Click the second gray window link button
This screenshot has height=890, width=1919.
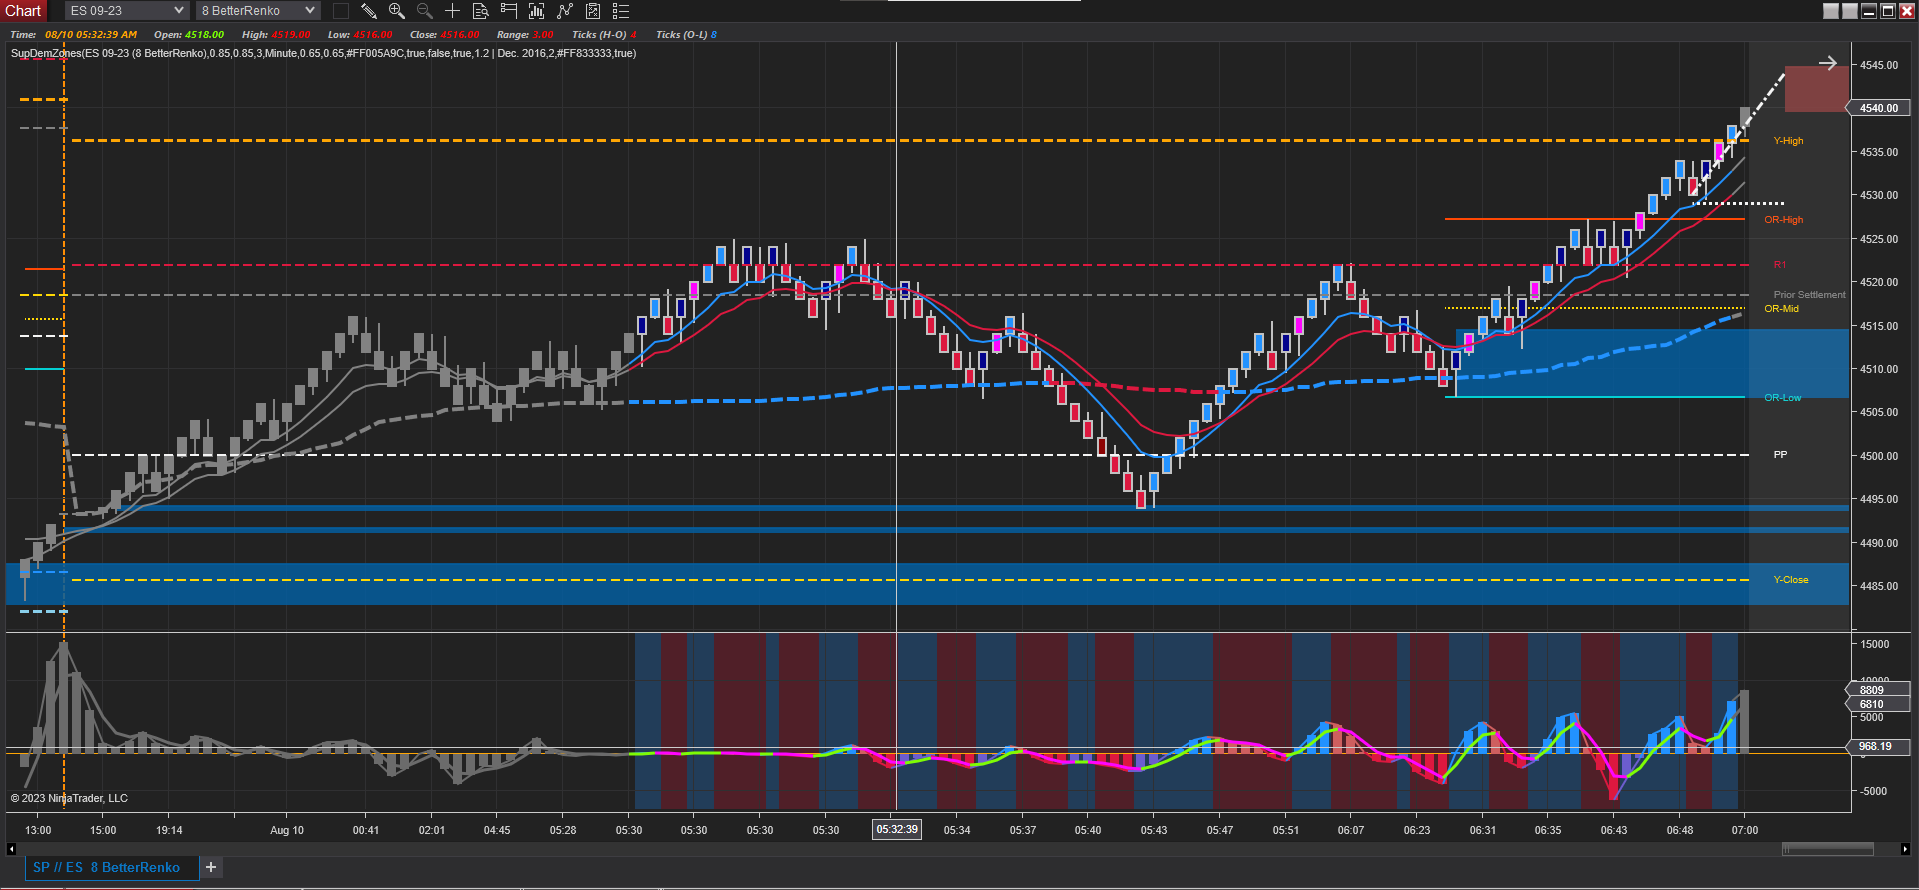pos(1850,11)
